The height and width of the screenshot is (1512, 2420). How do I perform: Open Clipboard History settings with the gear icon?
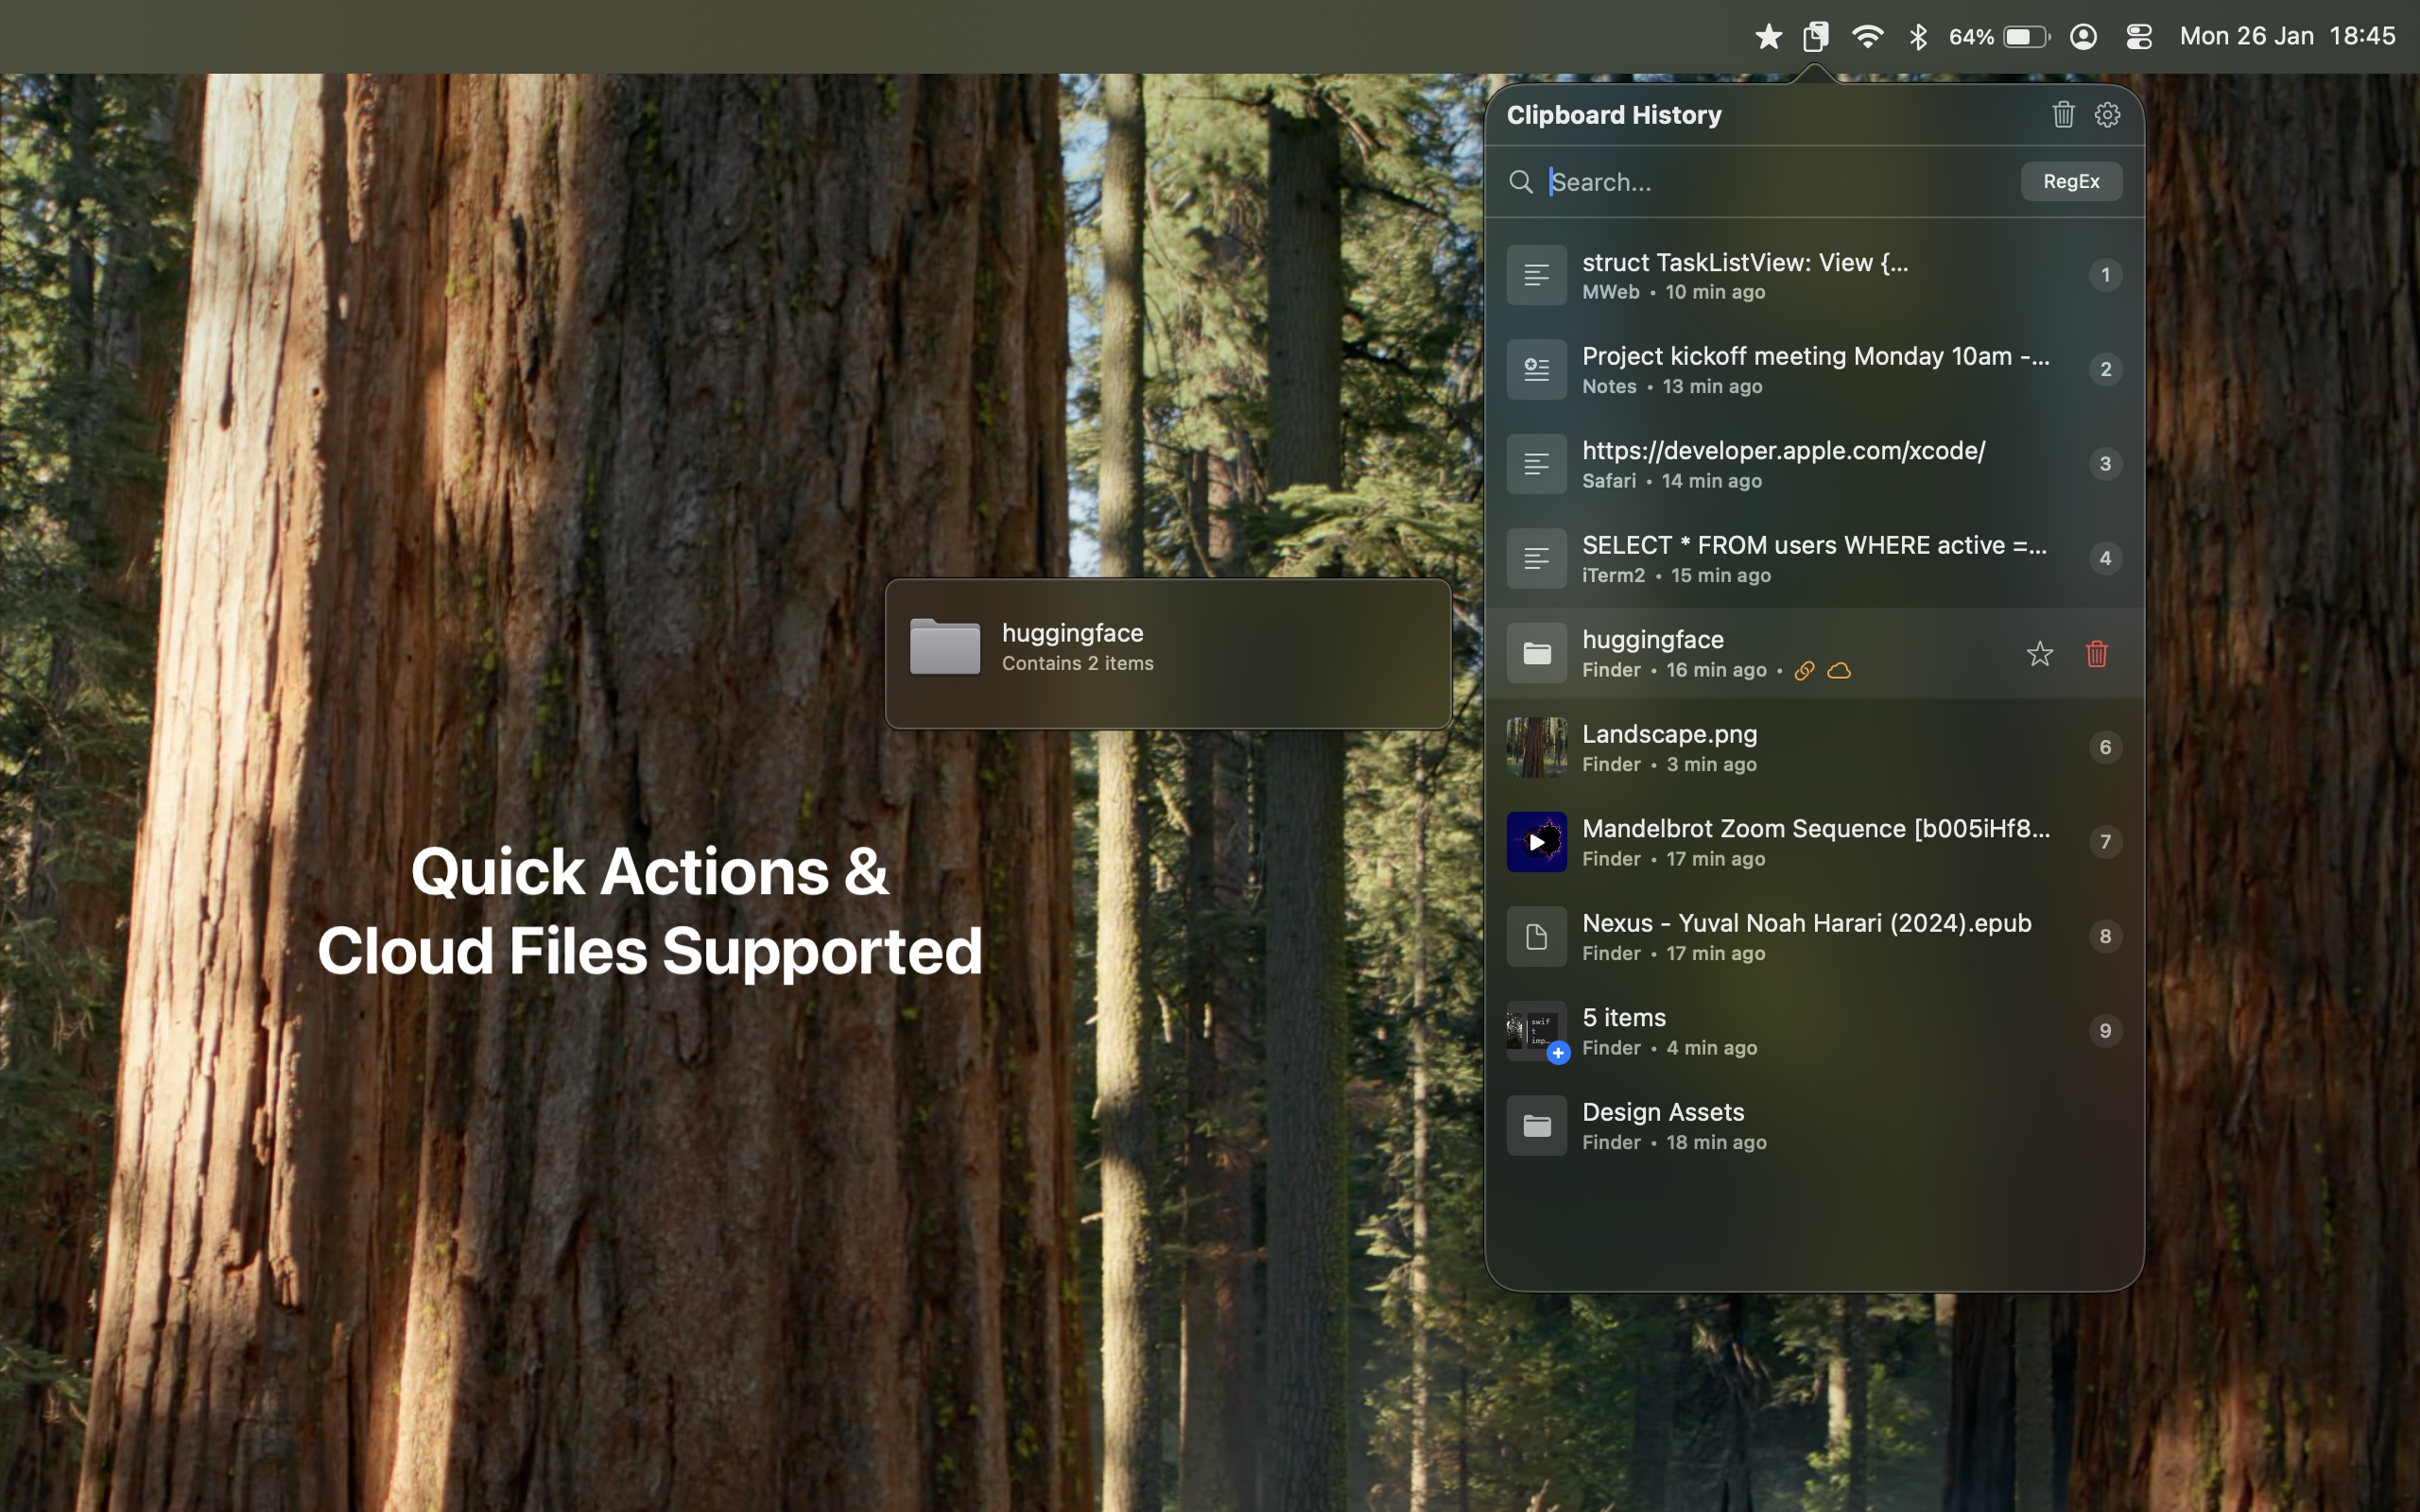pos(2108,114)
